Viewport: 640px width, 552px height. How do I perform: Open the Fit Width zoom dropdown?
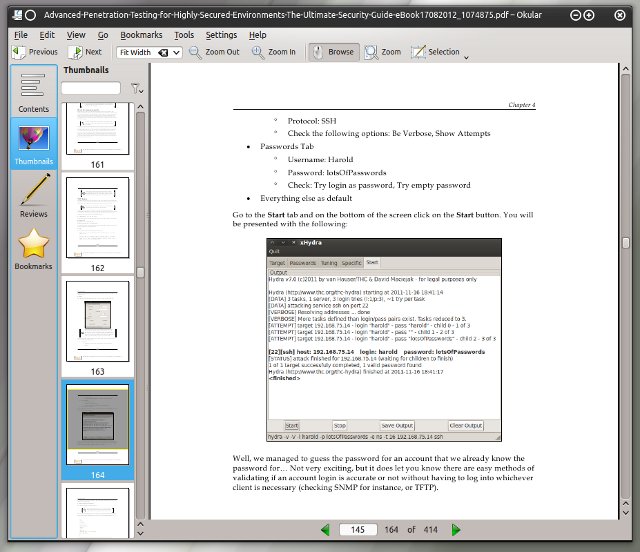pos(150,52)
